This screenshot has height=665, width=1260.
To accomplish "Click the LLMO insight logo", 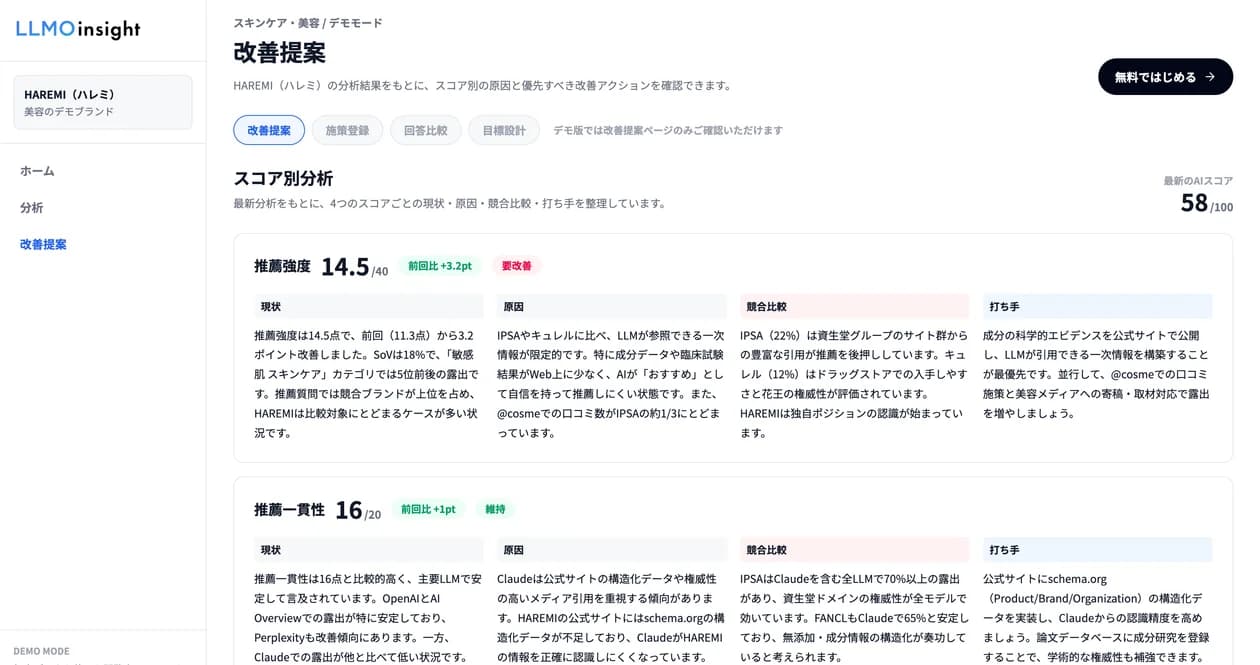I will [78, 30].
